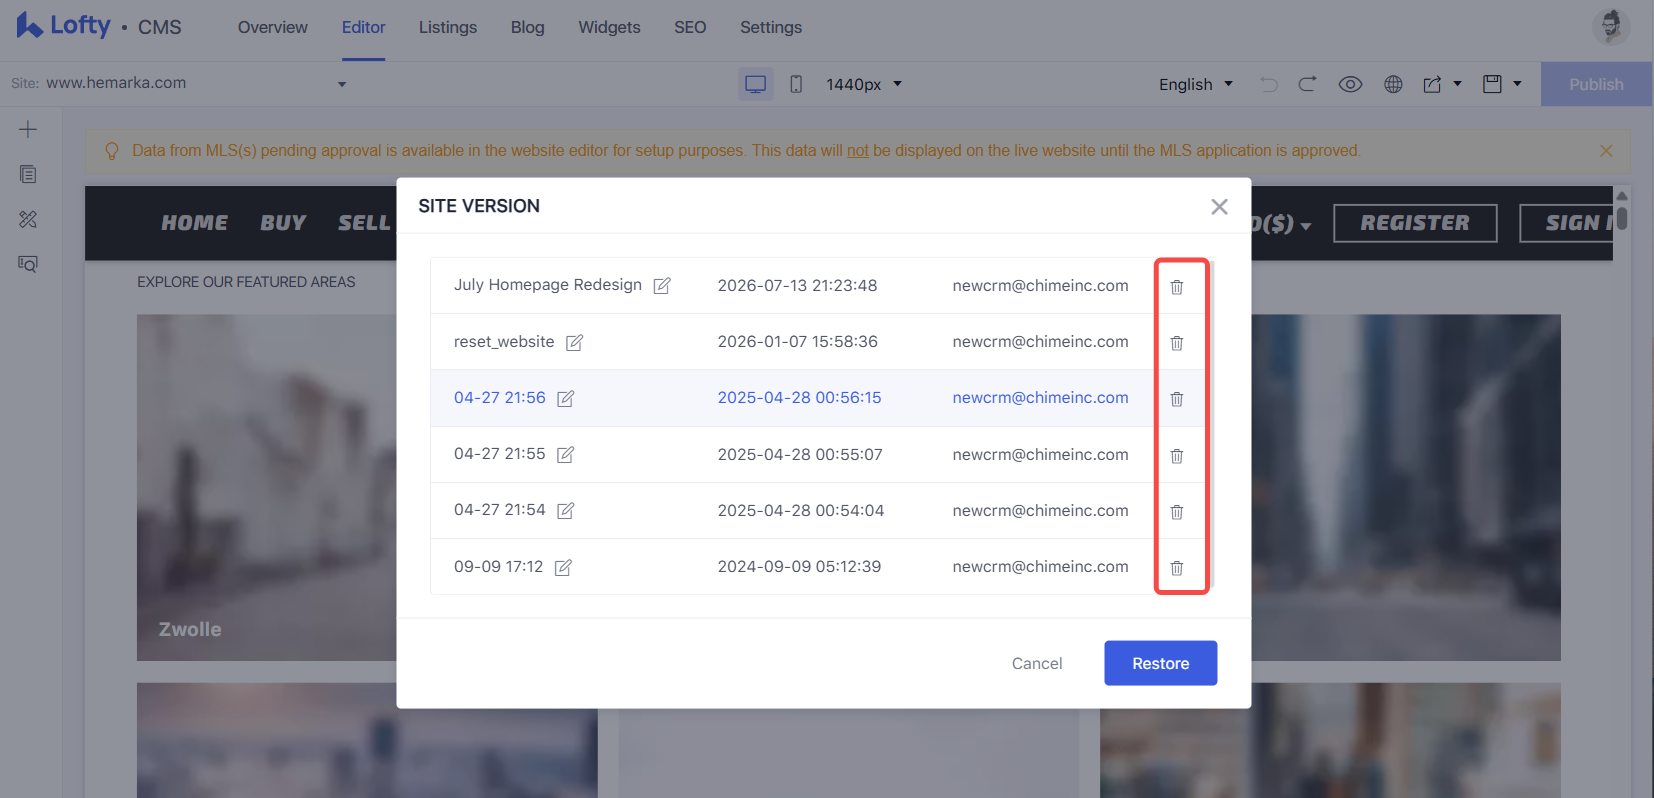Switch to desktop preview mode
Image resolution: width=1654 pixels, height=798 pixels.
tap(756, 84)
